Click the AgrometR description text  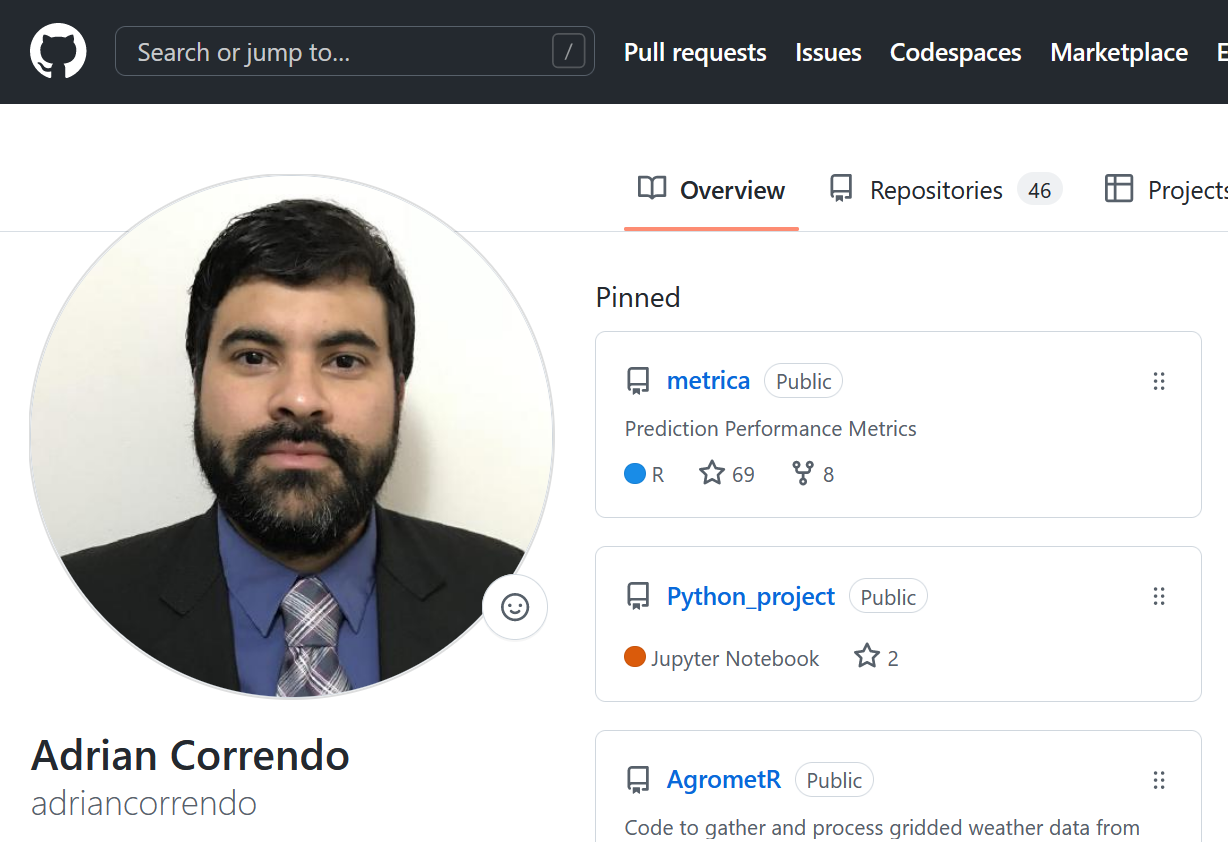coord(882,828)
